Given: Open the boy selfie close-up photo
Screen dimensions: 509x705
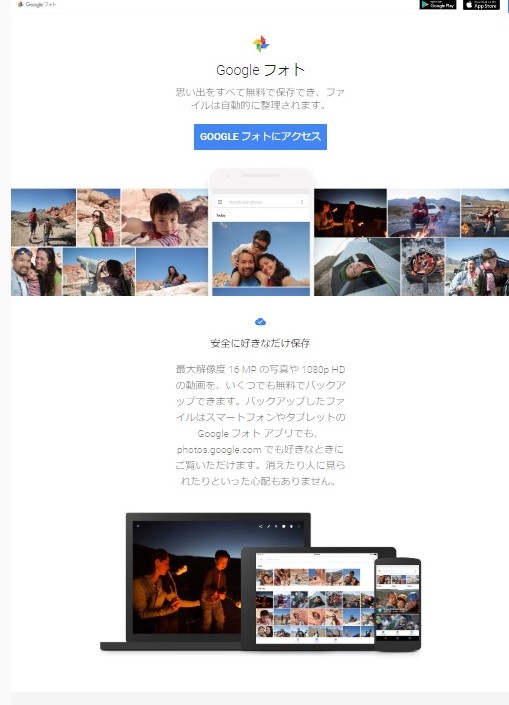Looking at the screenshot, I should coord(165,217).
